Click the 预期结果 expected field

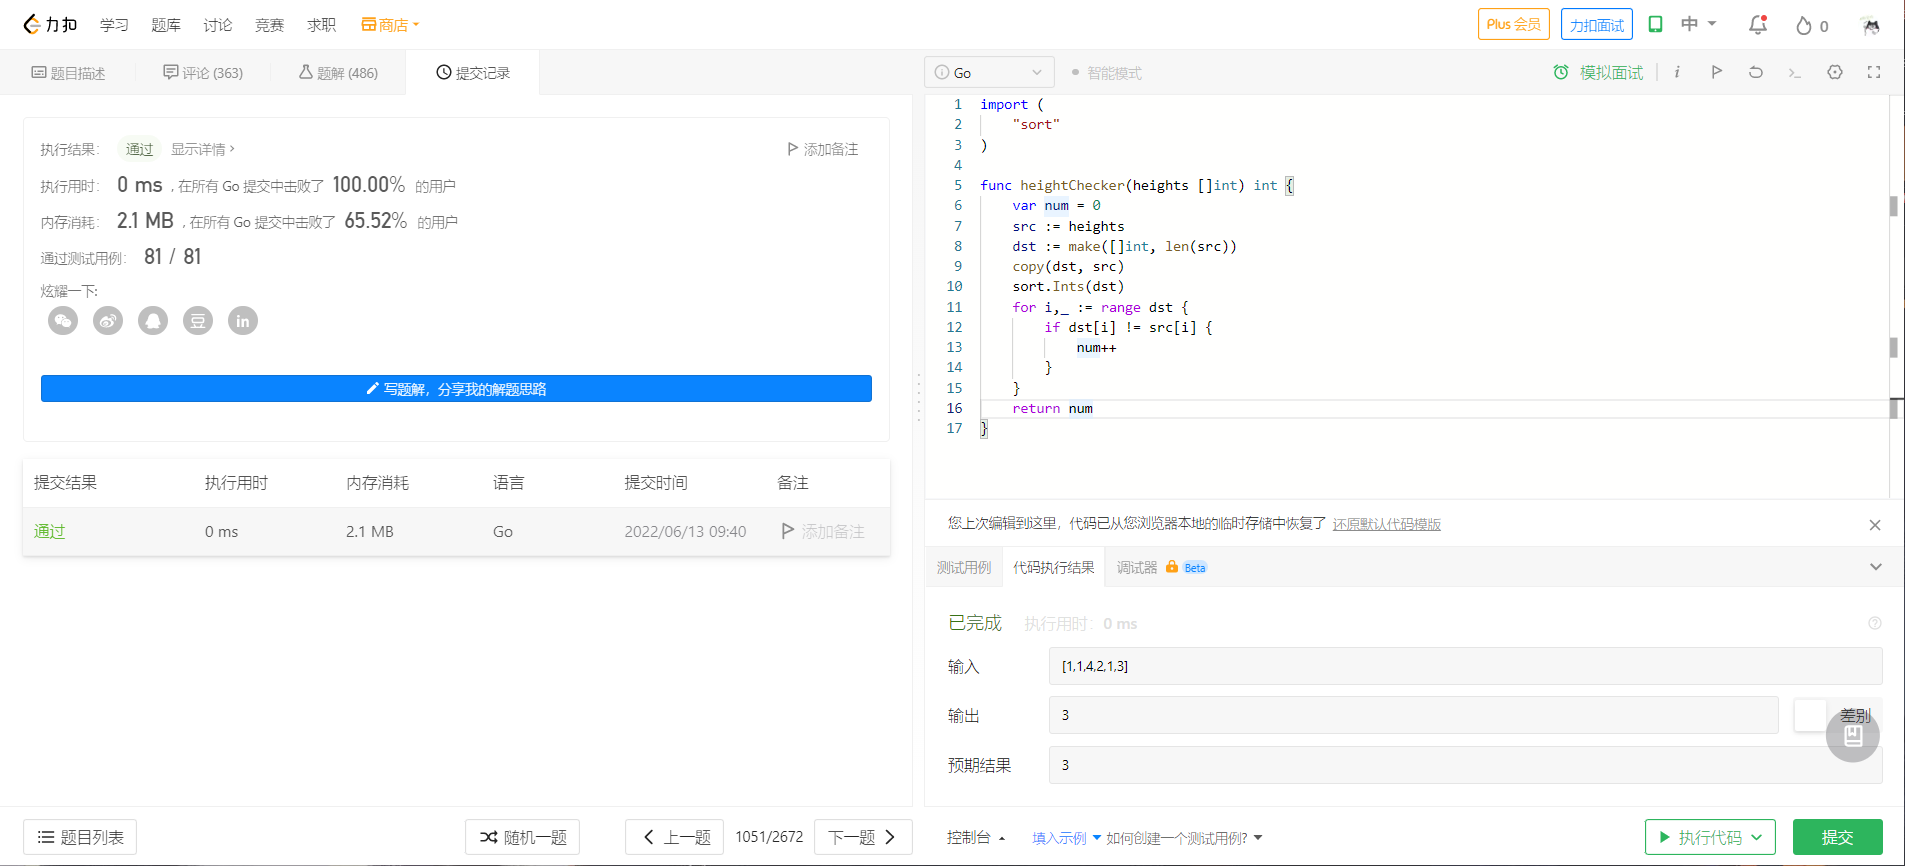click(1465, 765)
